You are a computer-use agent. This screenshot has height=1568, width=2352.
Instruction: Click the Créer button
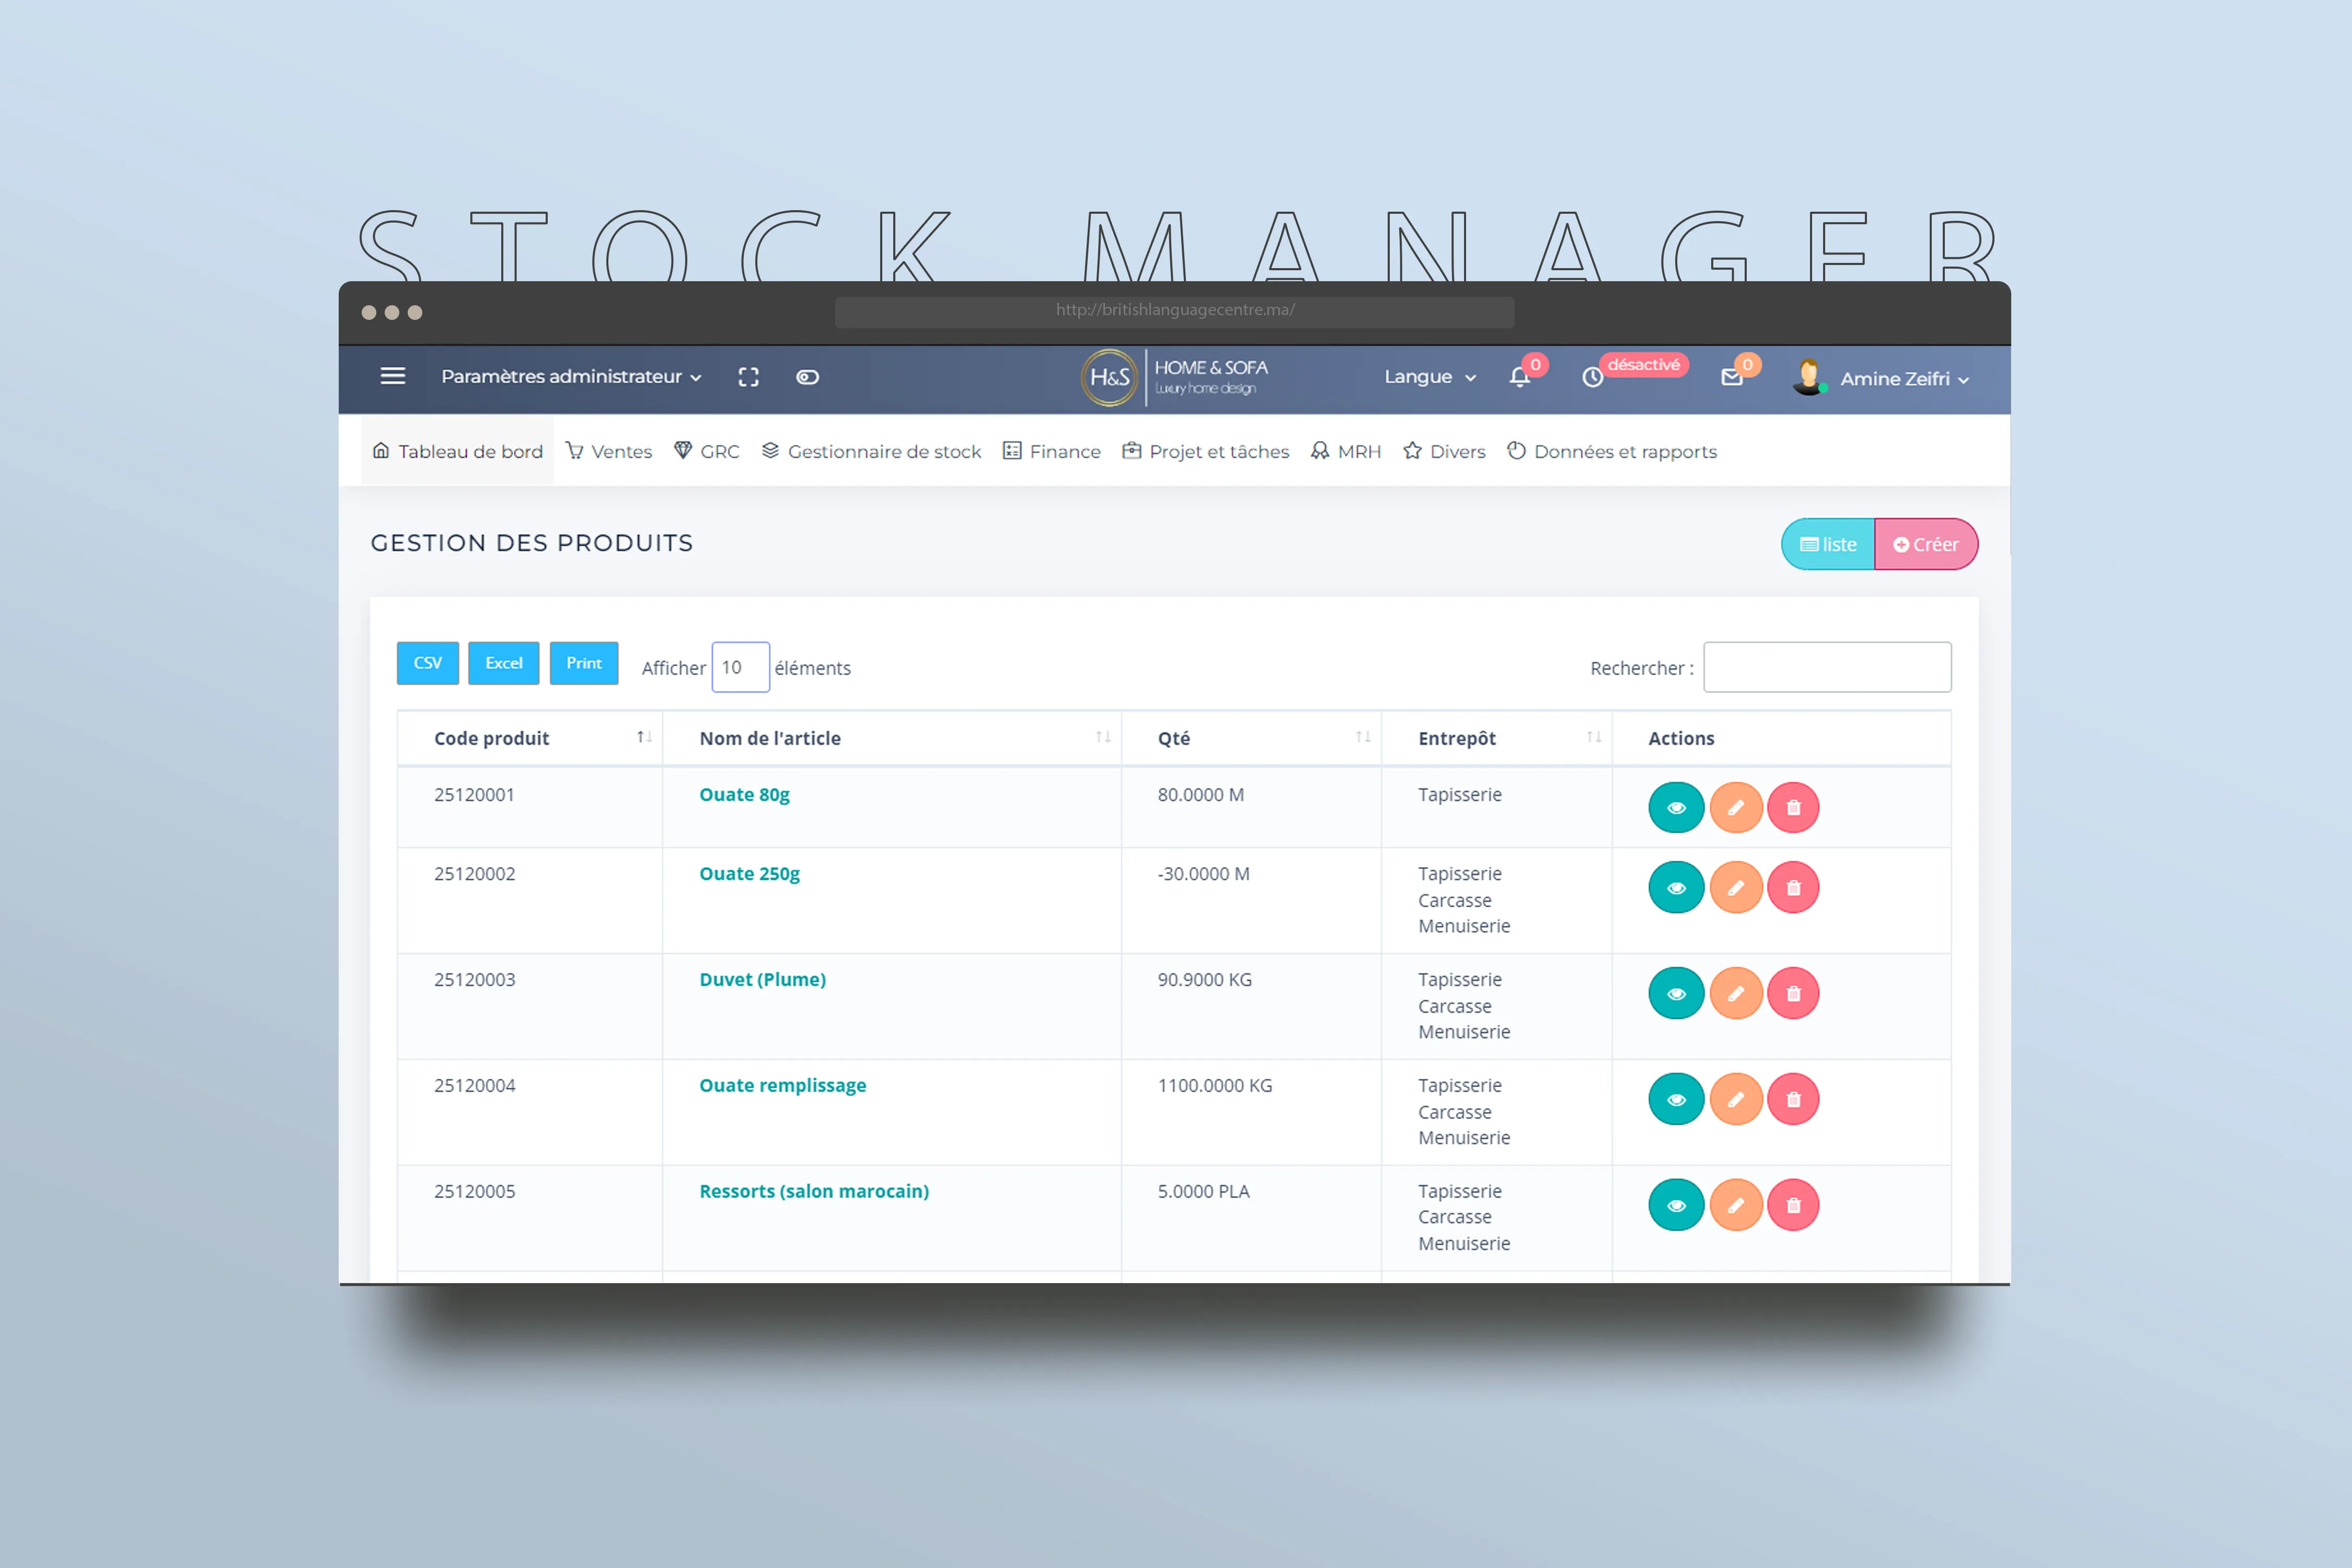1925,544
